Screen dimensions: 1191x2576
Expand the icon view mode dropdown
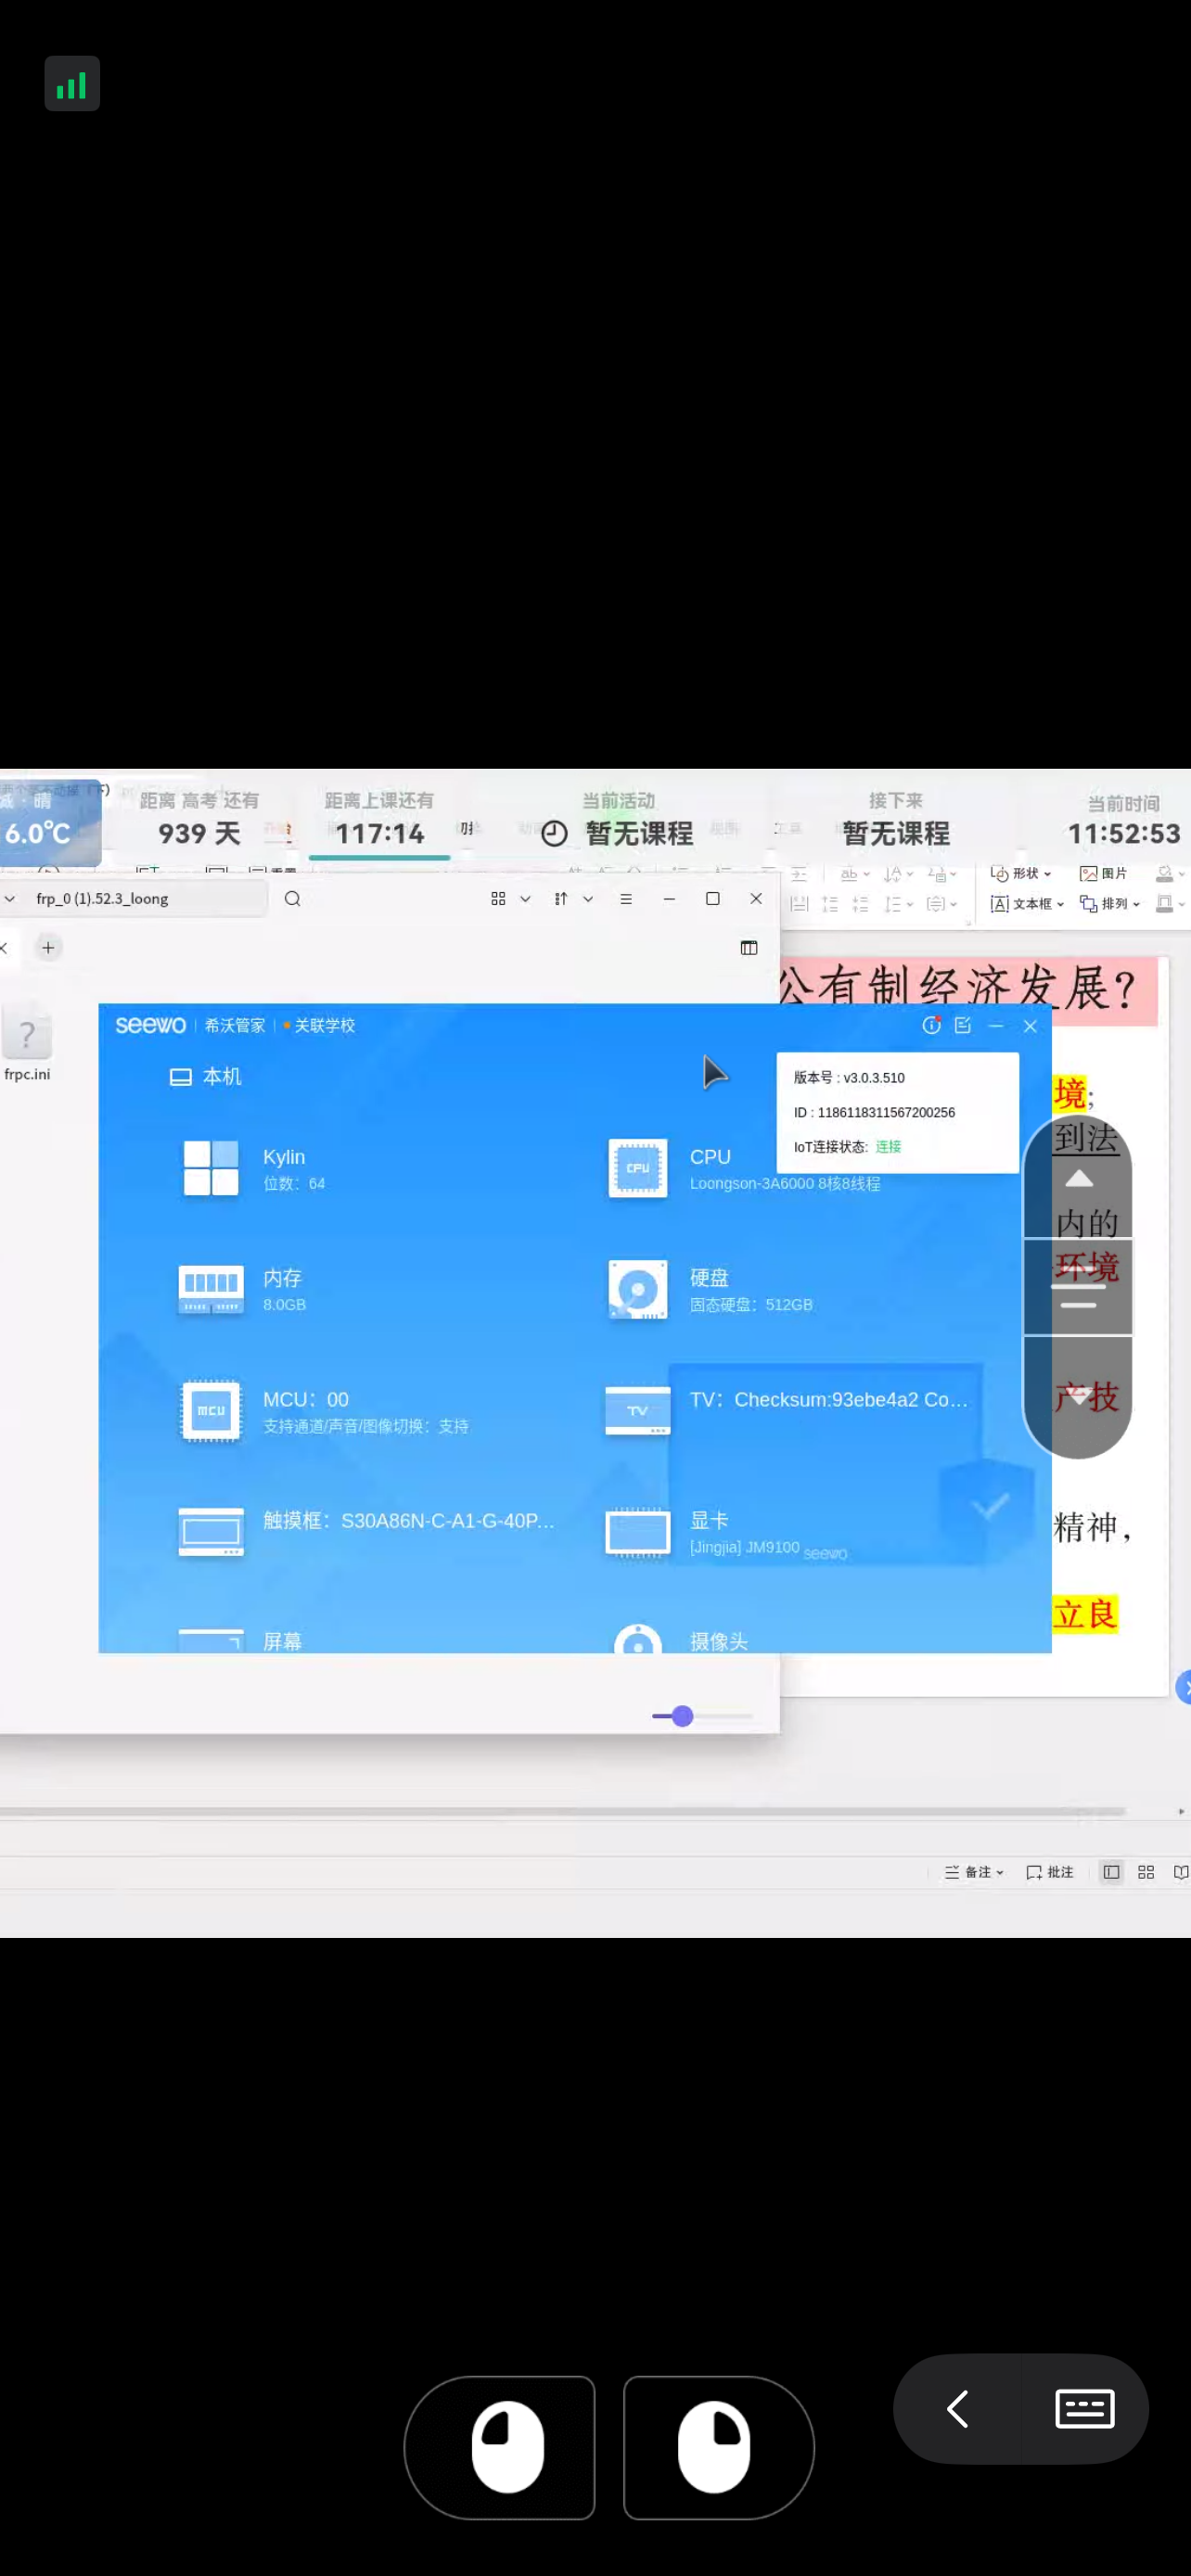[x=525, y=898]
